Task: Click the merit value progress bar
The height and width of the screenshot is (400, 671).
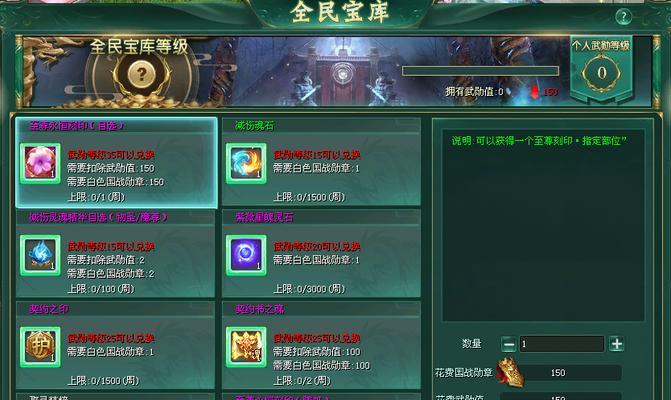Action: click(x=480, y=71)
